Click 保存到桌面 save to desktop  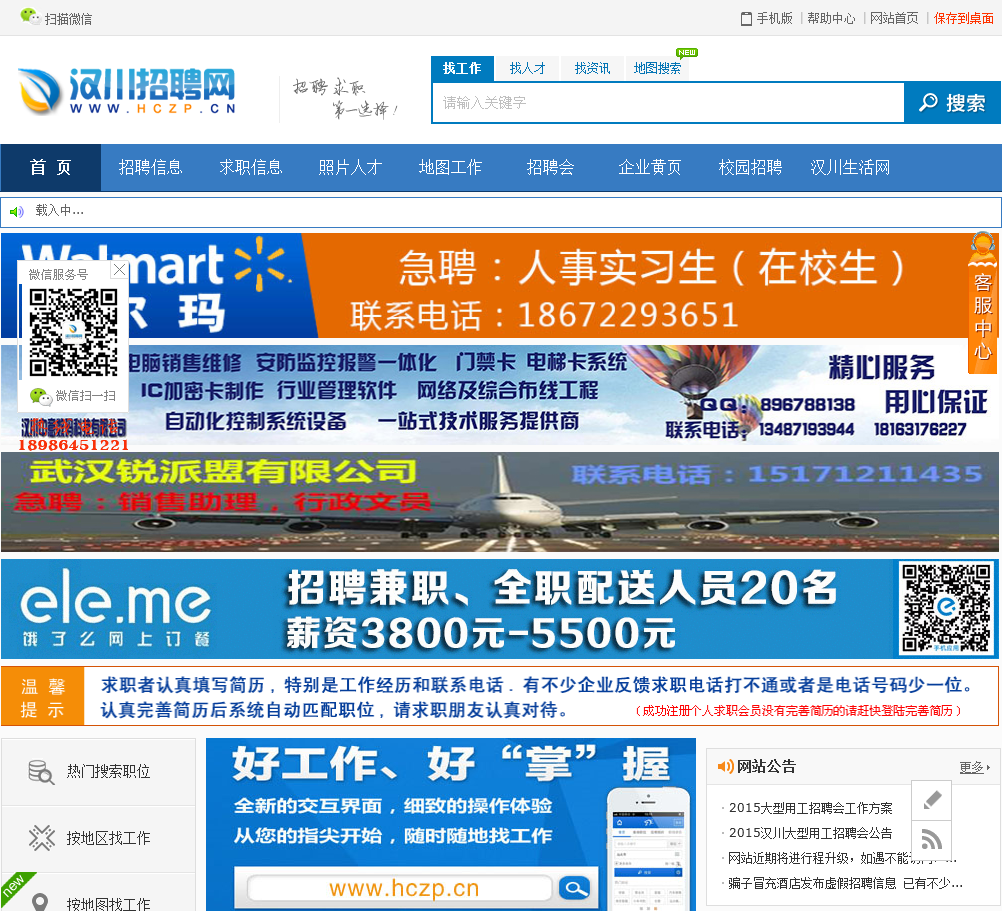pos(964,19)
